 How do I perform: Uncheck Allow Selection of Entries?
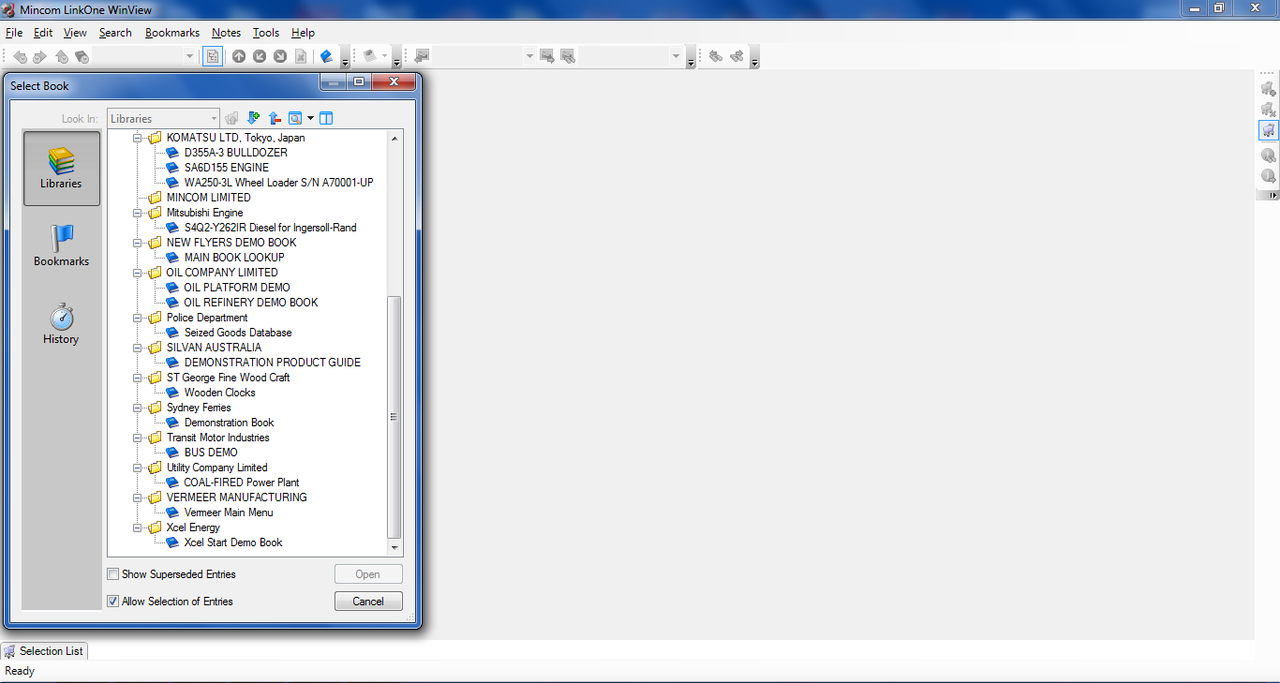tap(113, 601)
